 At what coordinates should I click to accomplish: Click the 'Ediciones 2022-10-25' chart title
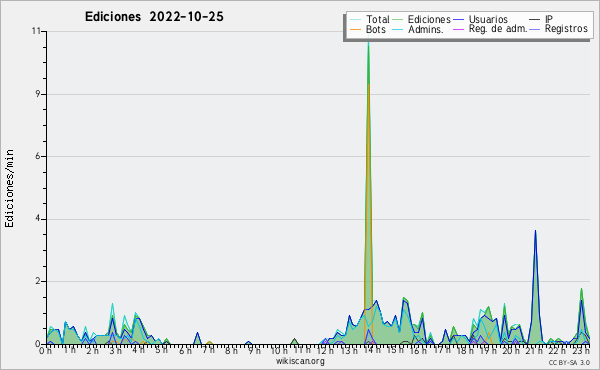(x=154, y=17)
